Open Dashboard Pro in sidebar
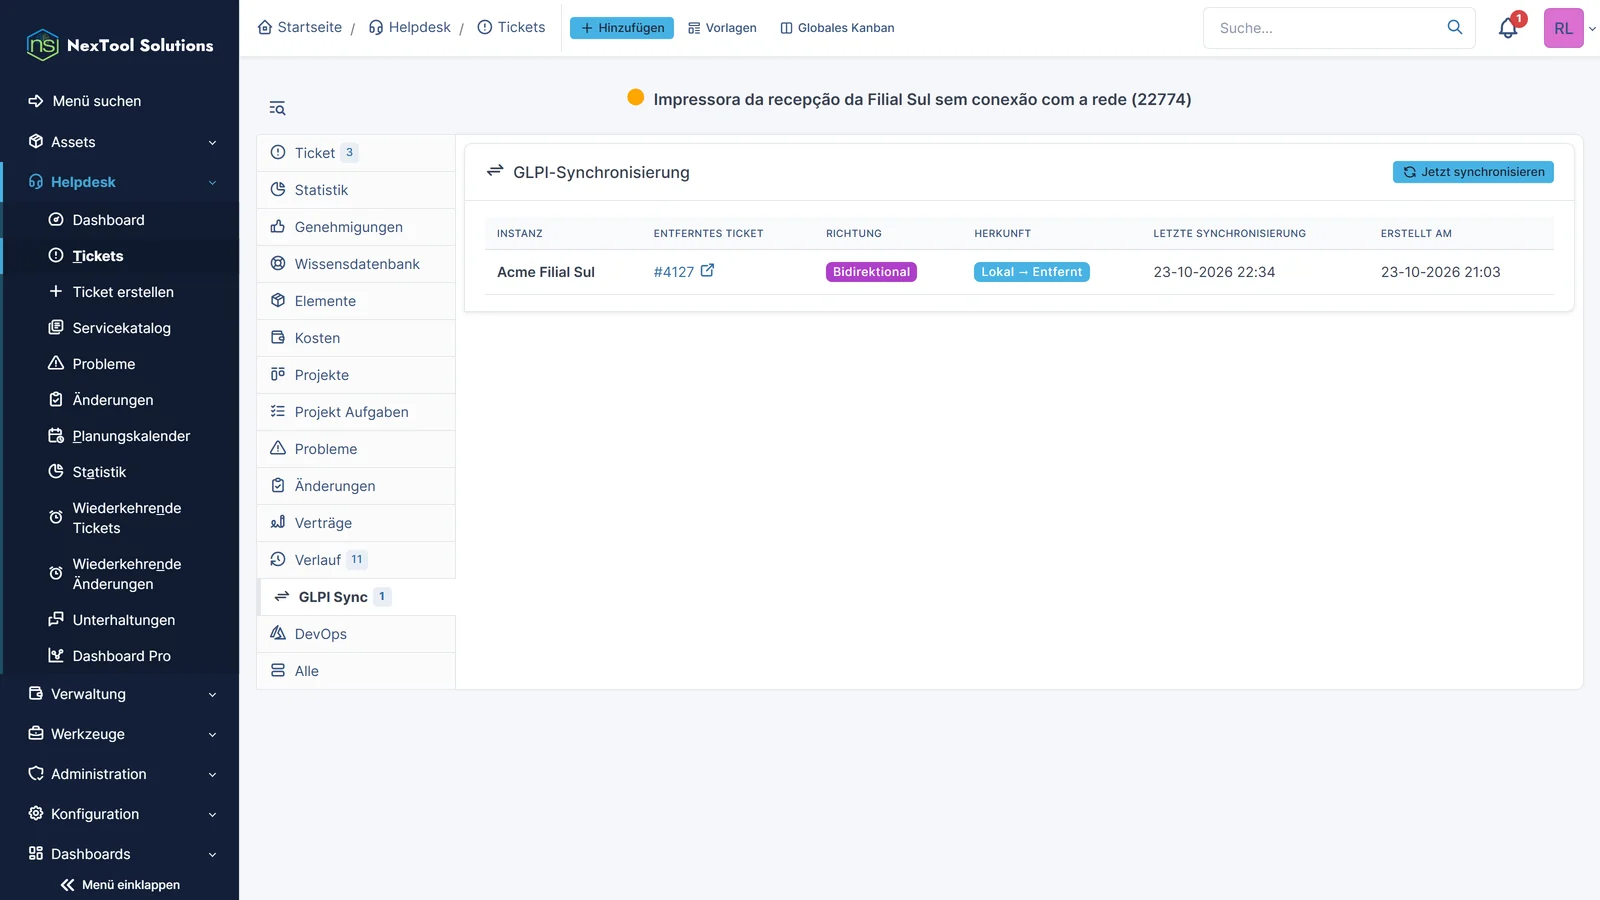Viewport: 1600px width, 900px height. click(122, 656)
